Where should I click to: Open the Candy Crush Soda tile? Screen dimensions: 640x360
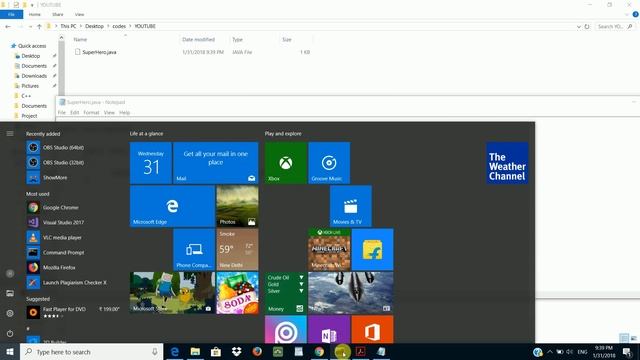(237, 293)
